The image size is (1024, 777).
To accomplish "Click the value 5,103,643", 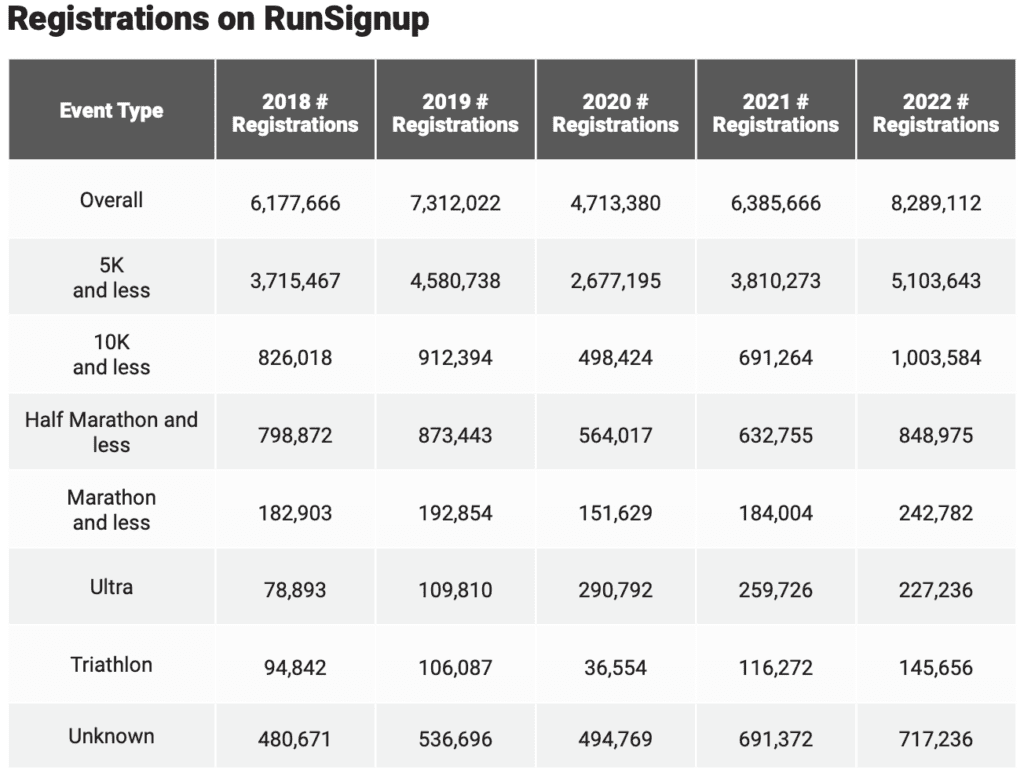I will click(x=936, y=281).
